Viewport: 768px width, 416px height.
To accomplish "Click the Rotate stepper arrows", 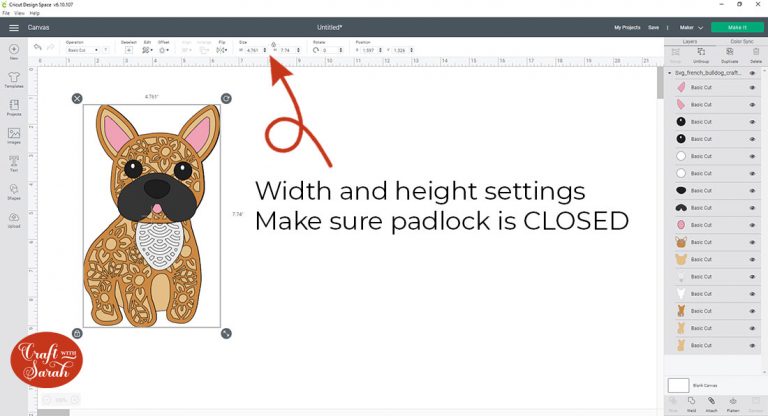I will [341, 50].
